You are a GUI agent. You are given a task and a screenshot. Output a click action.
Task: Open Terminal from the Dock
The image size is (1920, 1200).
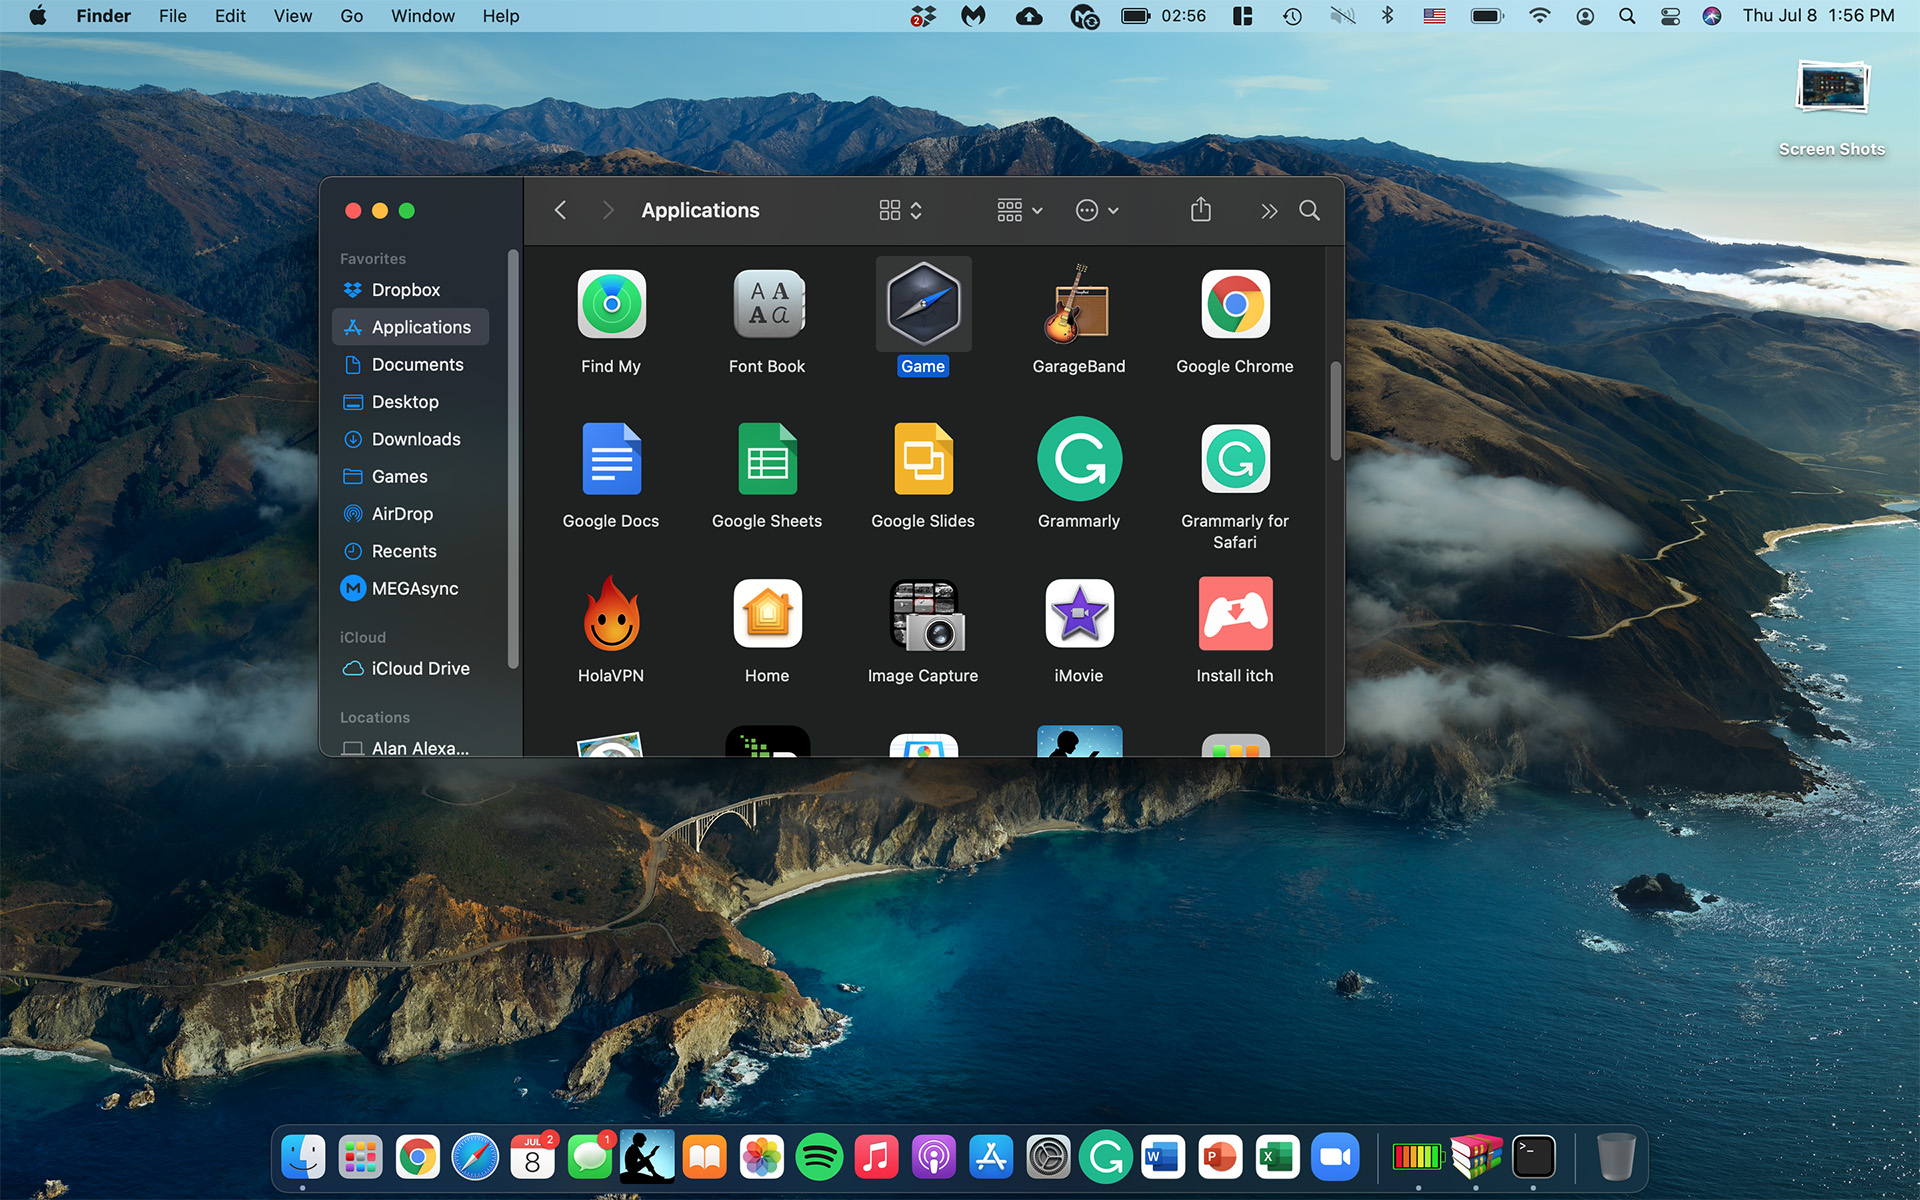1533,1157
